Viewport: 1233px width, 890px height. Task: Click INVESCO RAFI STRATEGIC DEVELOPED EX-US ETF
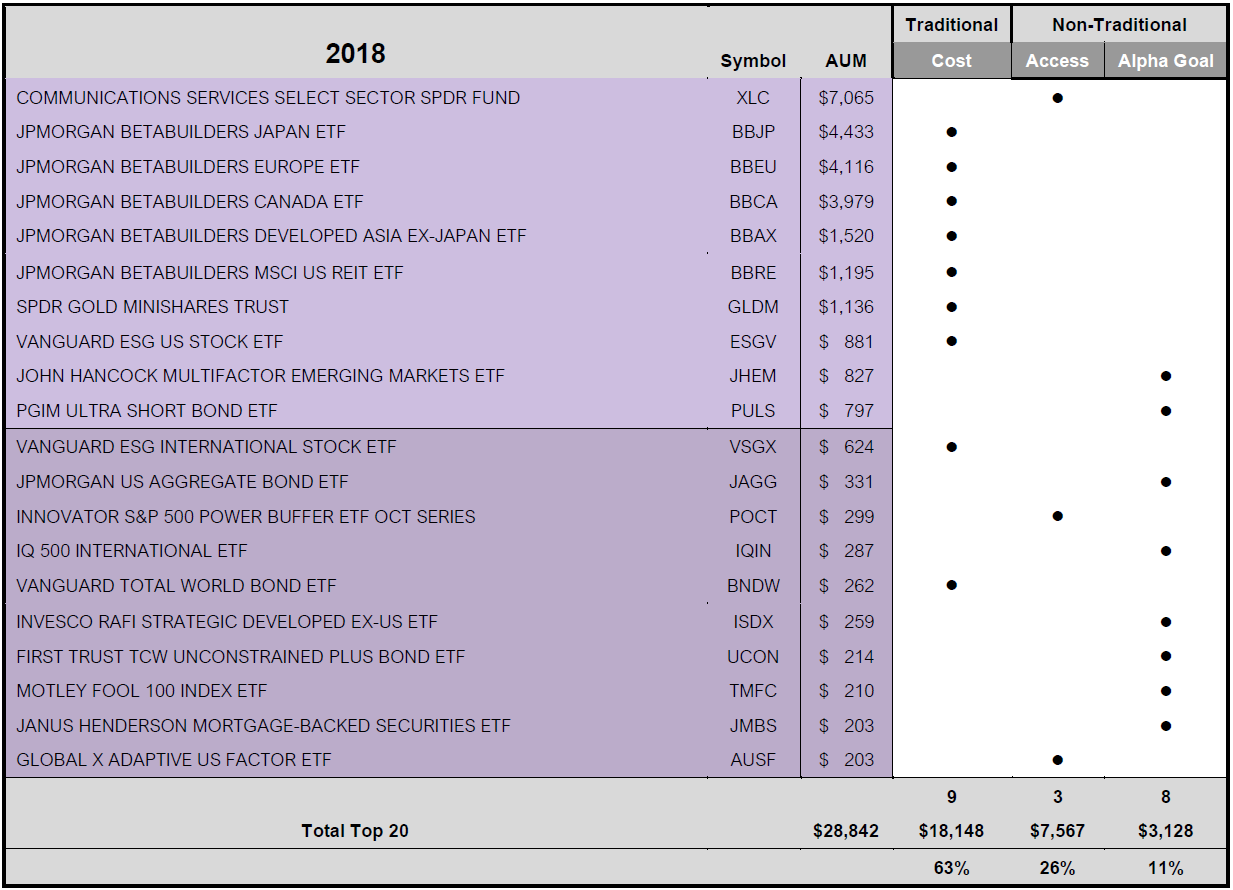tap(227, 622)
